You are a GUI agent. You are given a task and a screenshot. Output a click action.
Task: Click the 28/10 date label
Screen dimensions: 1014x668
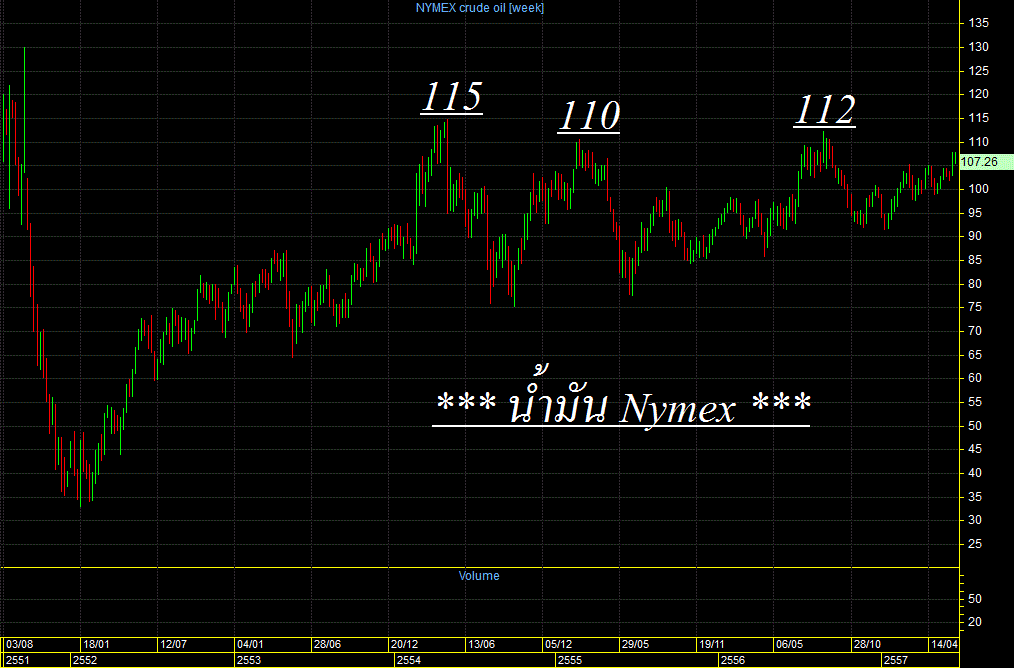click(867, 645)
